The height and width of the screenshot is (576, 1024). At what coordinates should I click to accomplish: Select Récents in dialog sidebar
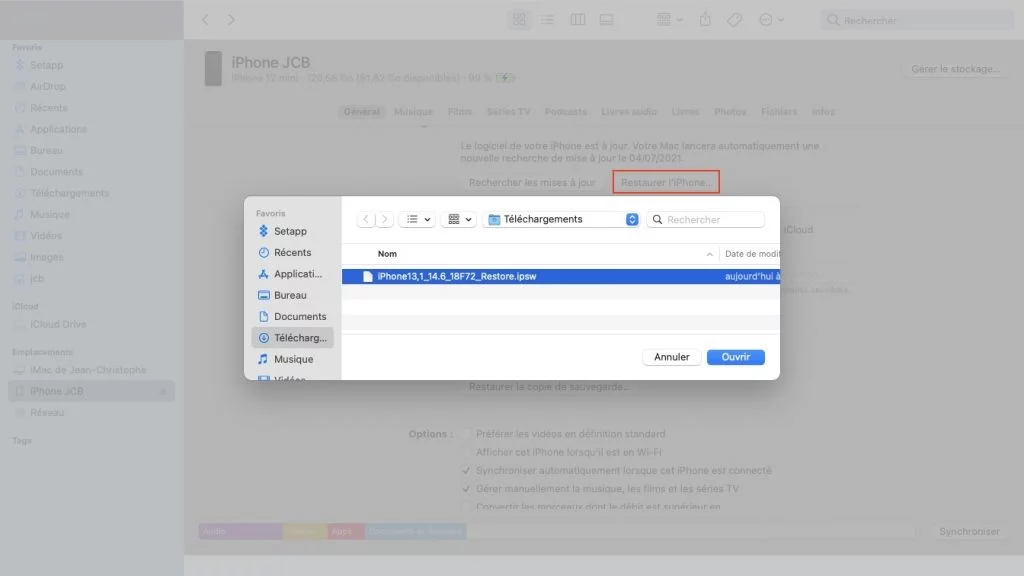(x=292, y=252)
